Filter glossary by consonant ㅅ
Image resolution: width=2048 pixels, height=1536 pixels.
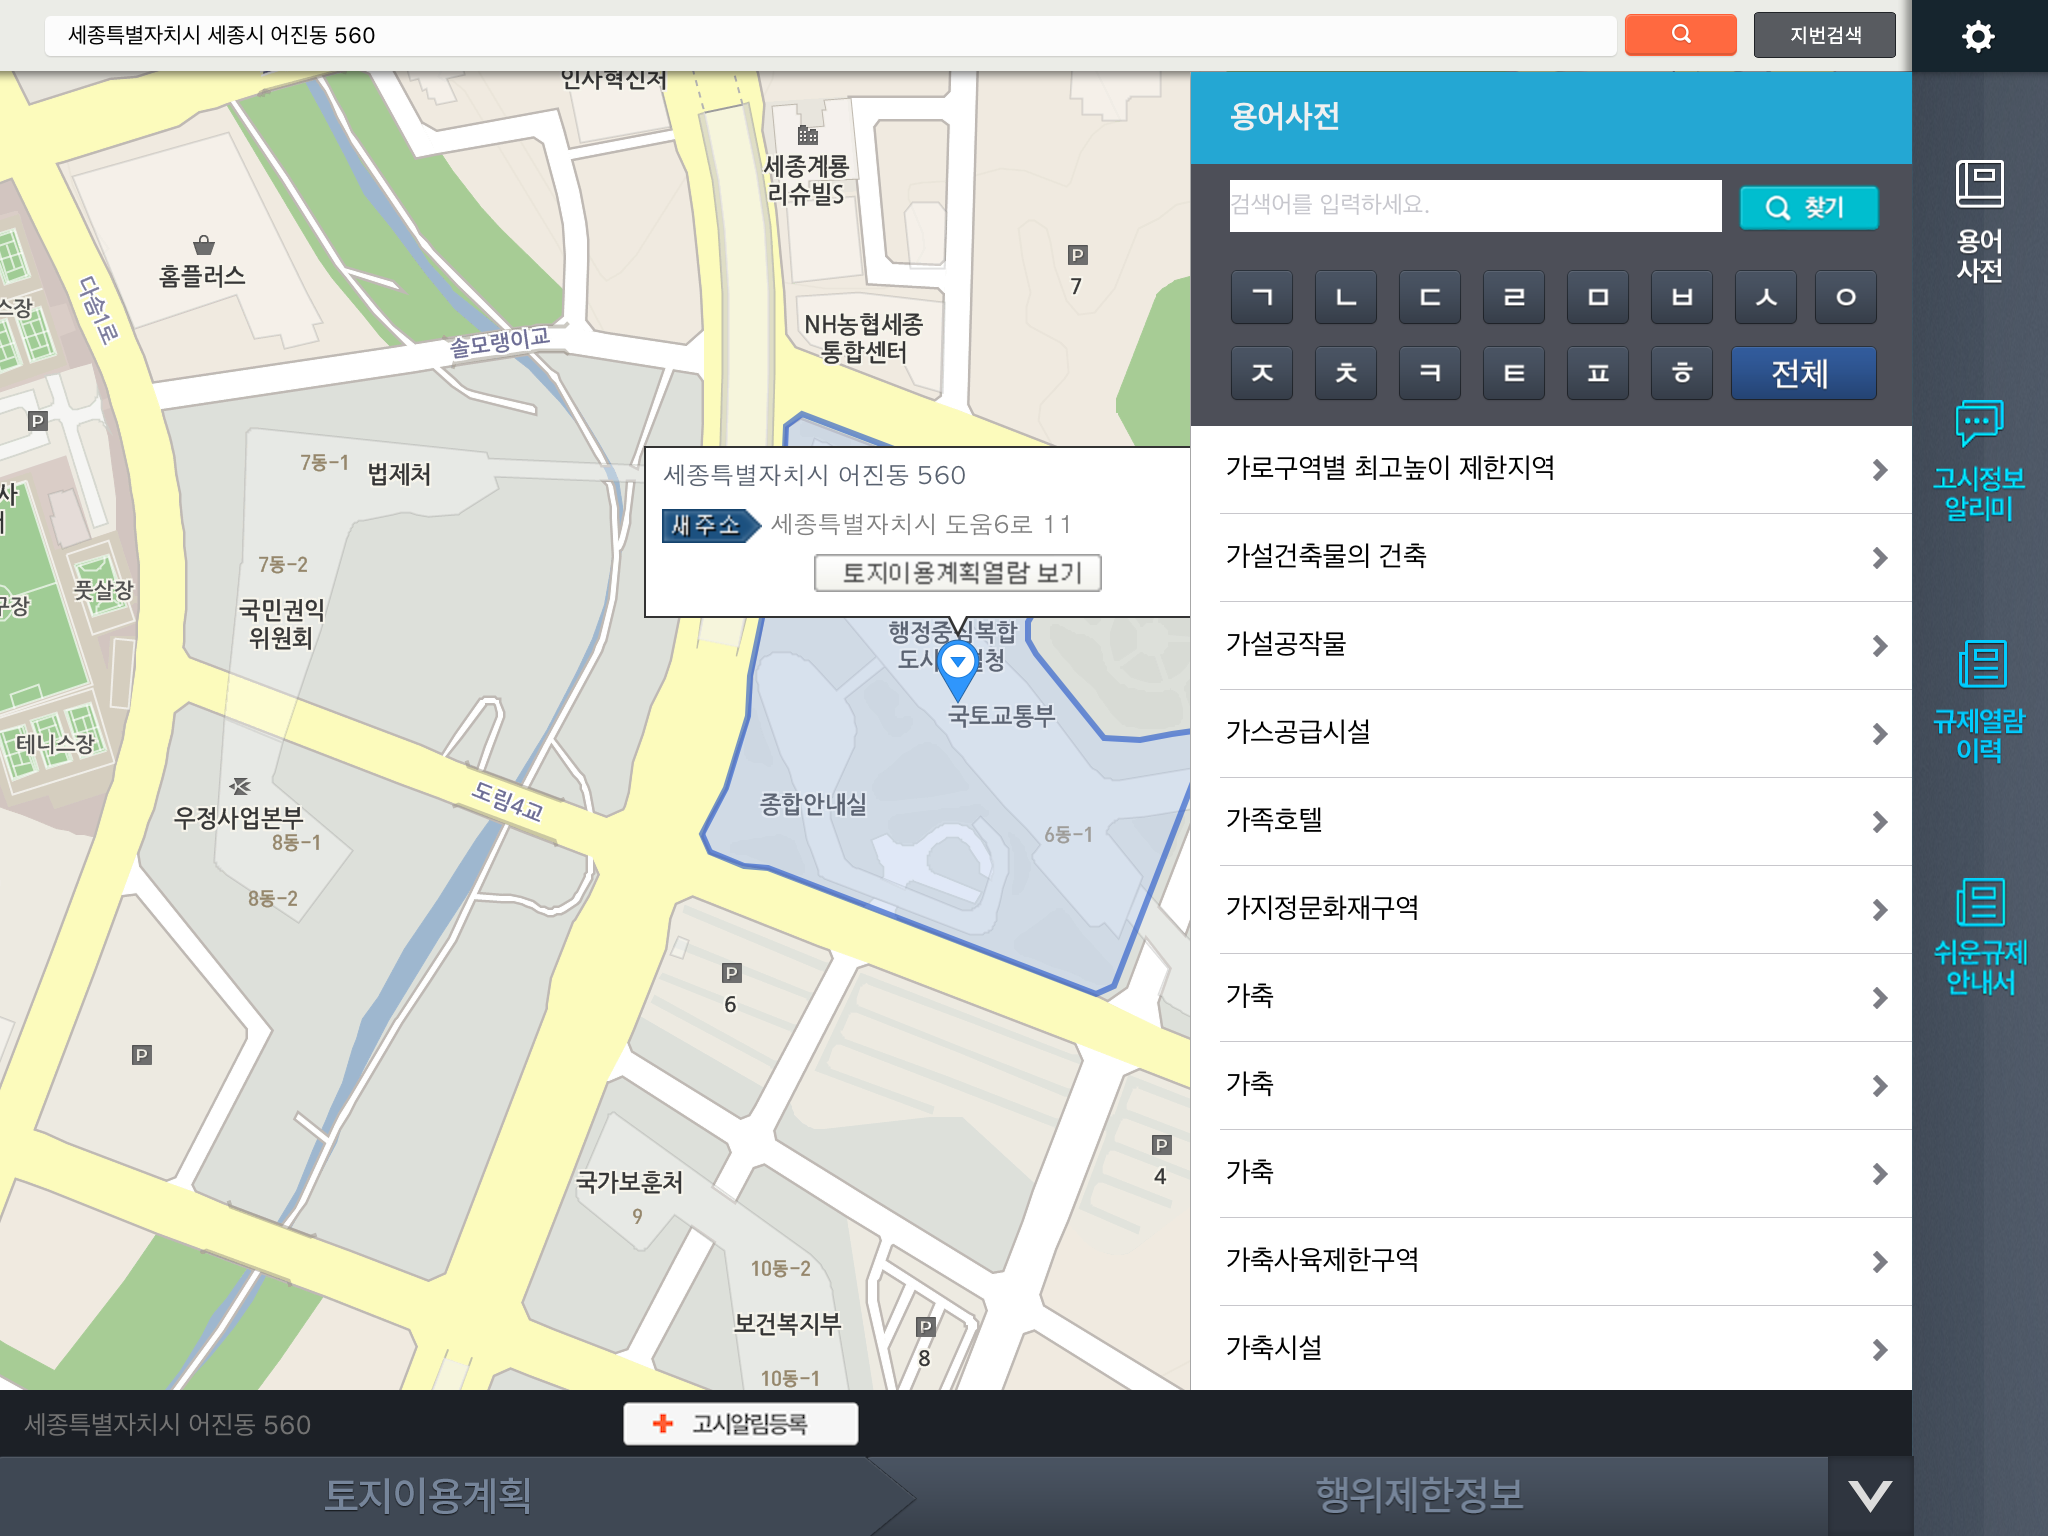pos(1766,297)
